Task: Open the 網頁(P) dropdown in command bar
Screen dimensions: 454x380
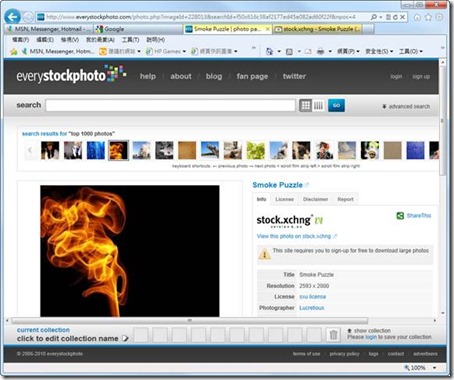Action: pos(348,51)
